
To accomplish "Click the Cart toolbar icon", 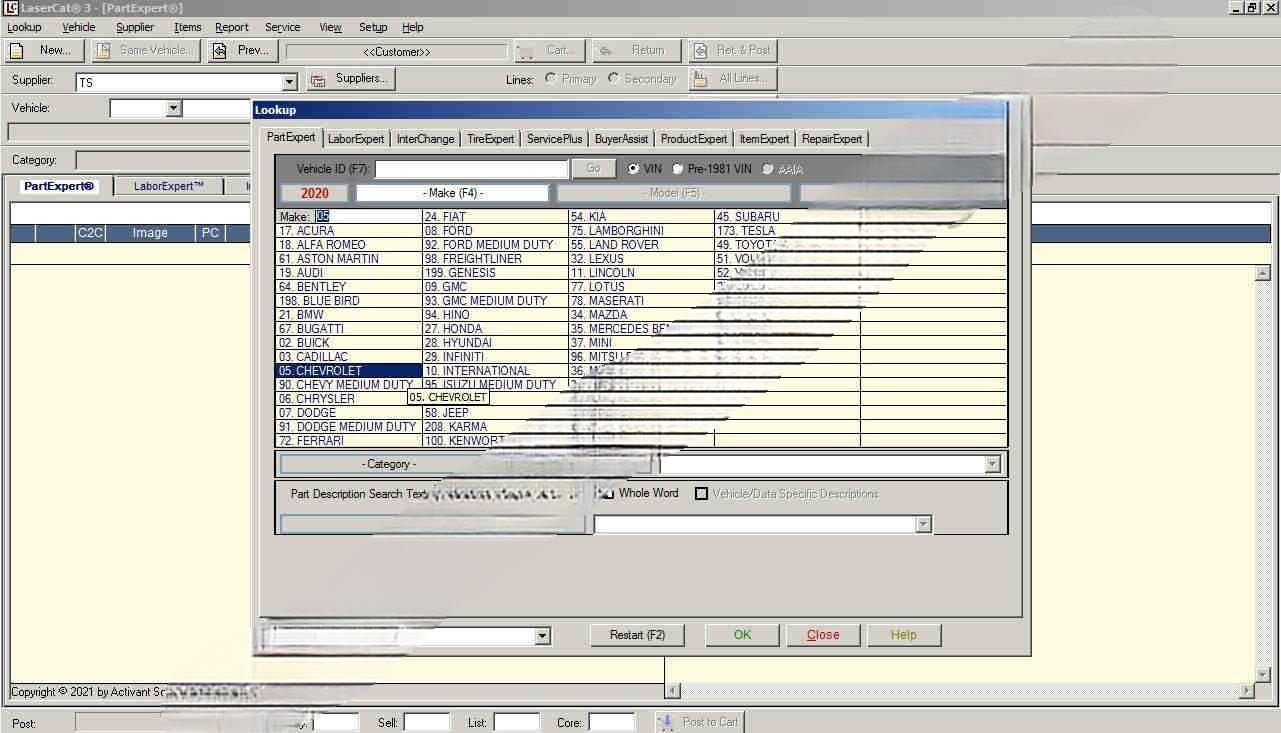I will click(525, 50).
